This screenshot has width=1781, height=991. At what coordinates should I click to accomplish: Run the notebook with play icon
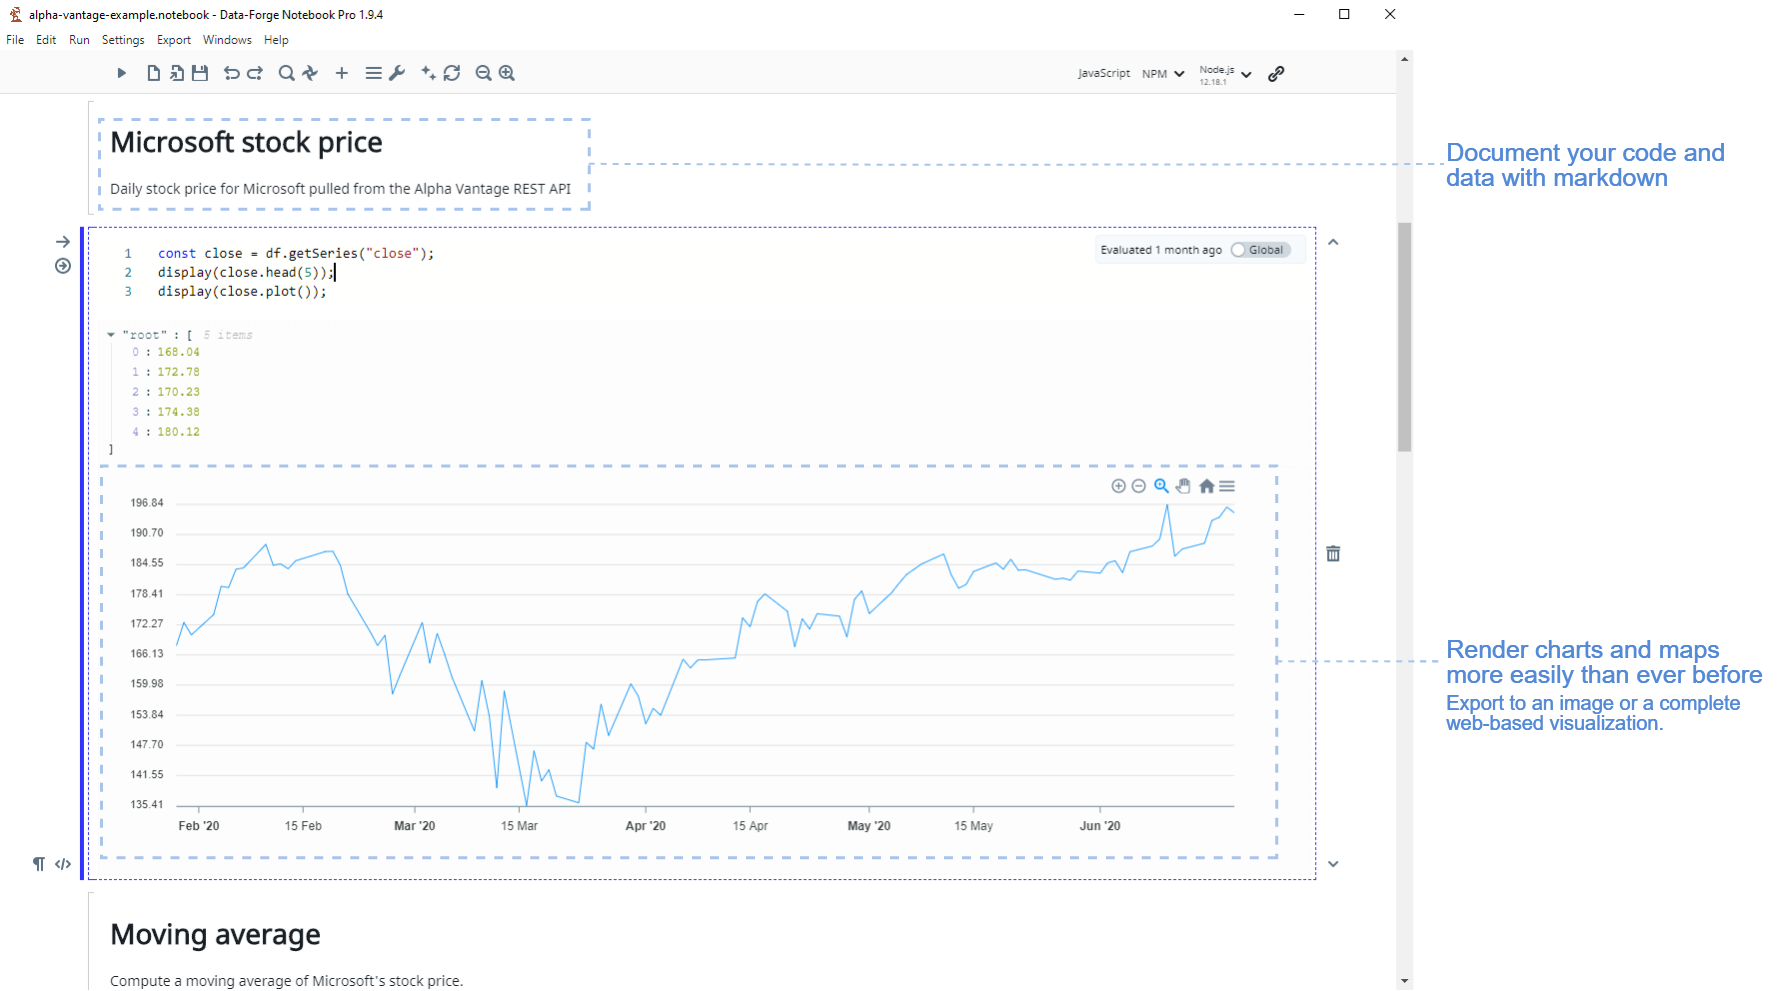(121, 73)
